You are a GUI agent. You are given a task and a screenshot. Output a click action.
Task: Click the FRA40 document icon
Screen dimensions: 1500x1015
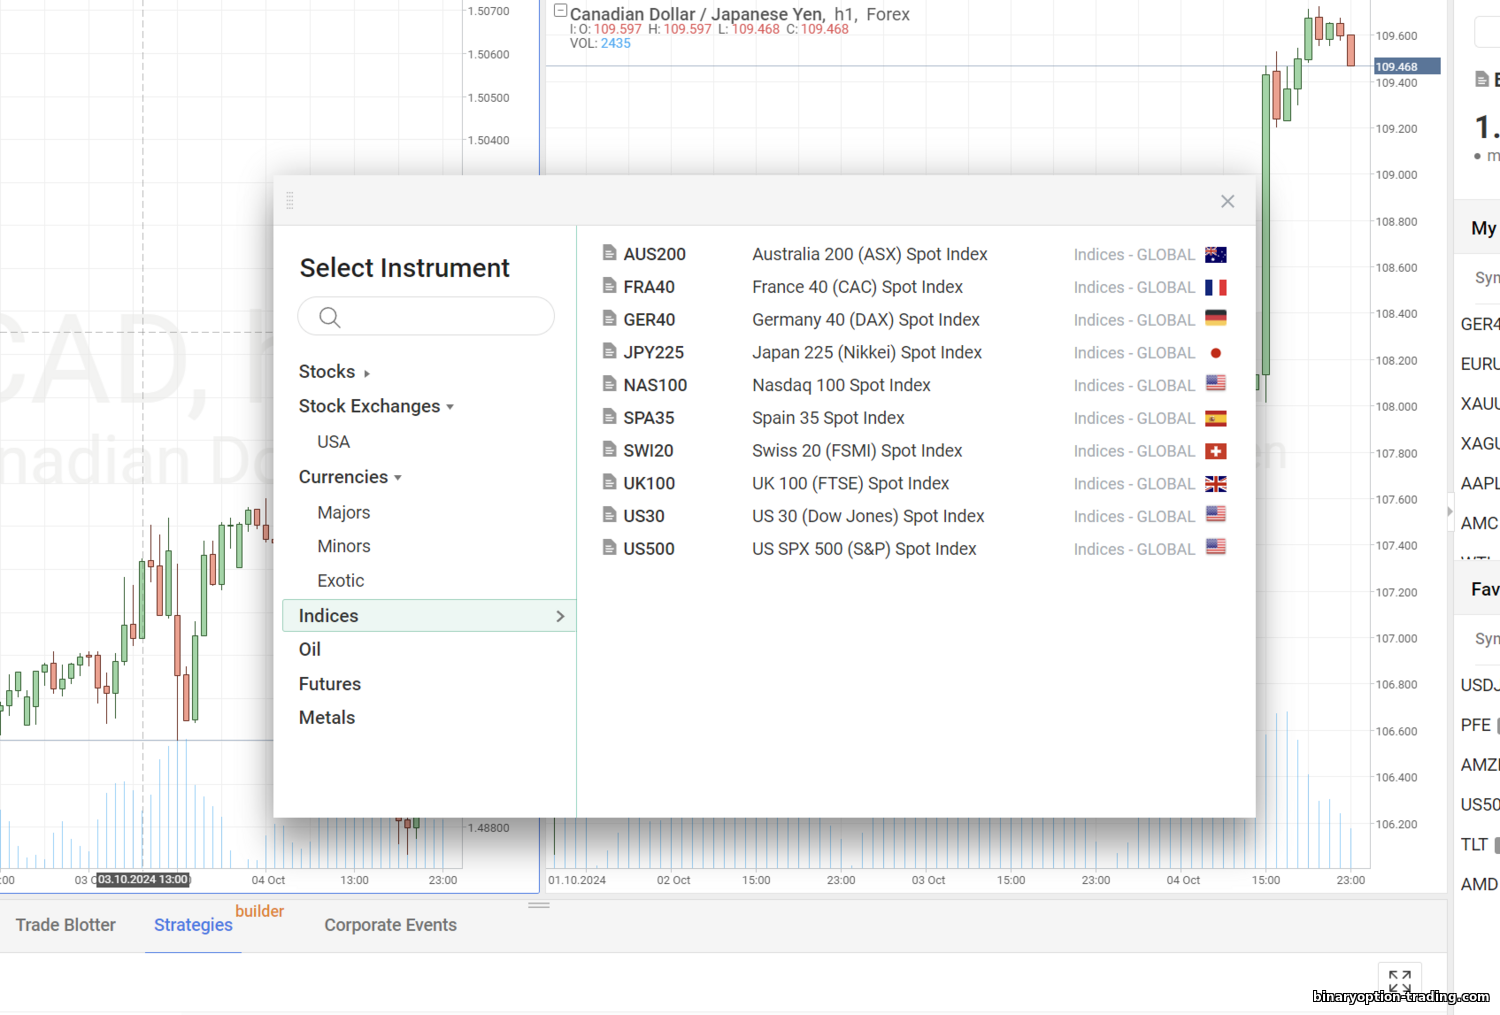pyautogui.click(x=609, y=286)
